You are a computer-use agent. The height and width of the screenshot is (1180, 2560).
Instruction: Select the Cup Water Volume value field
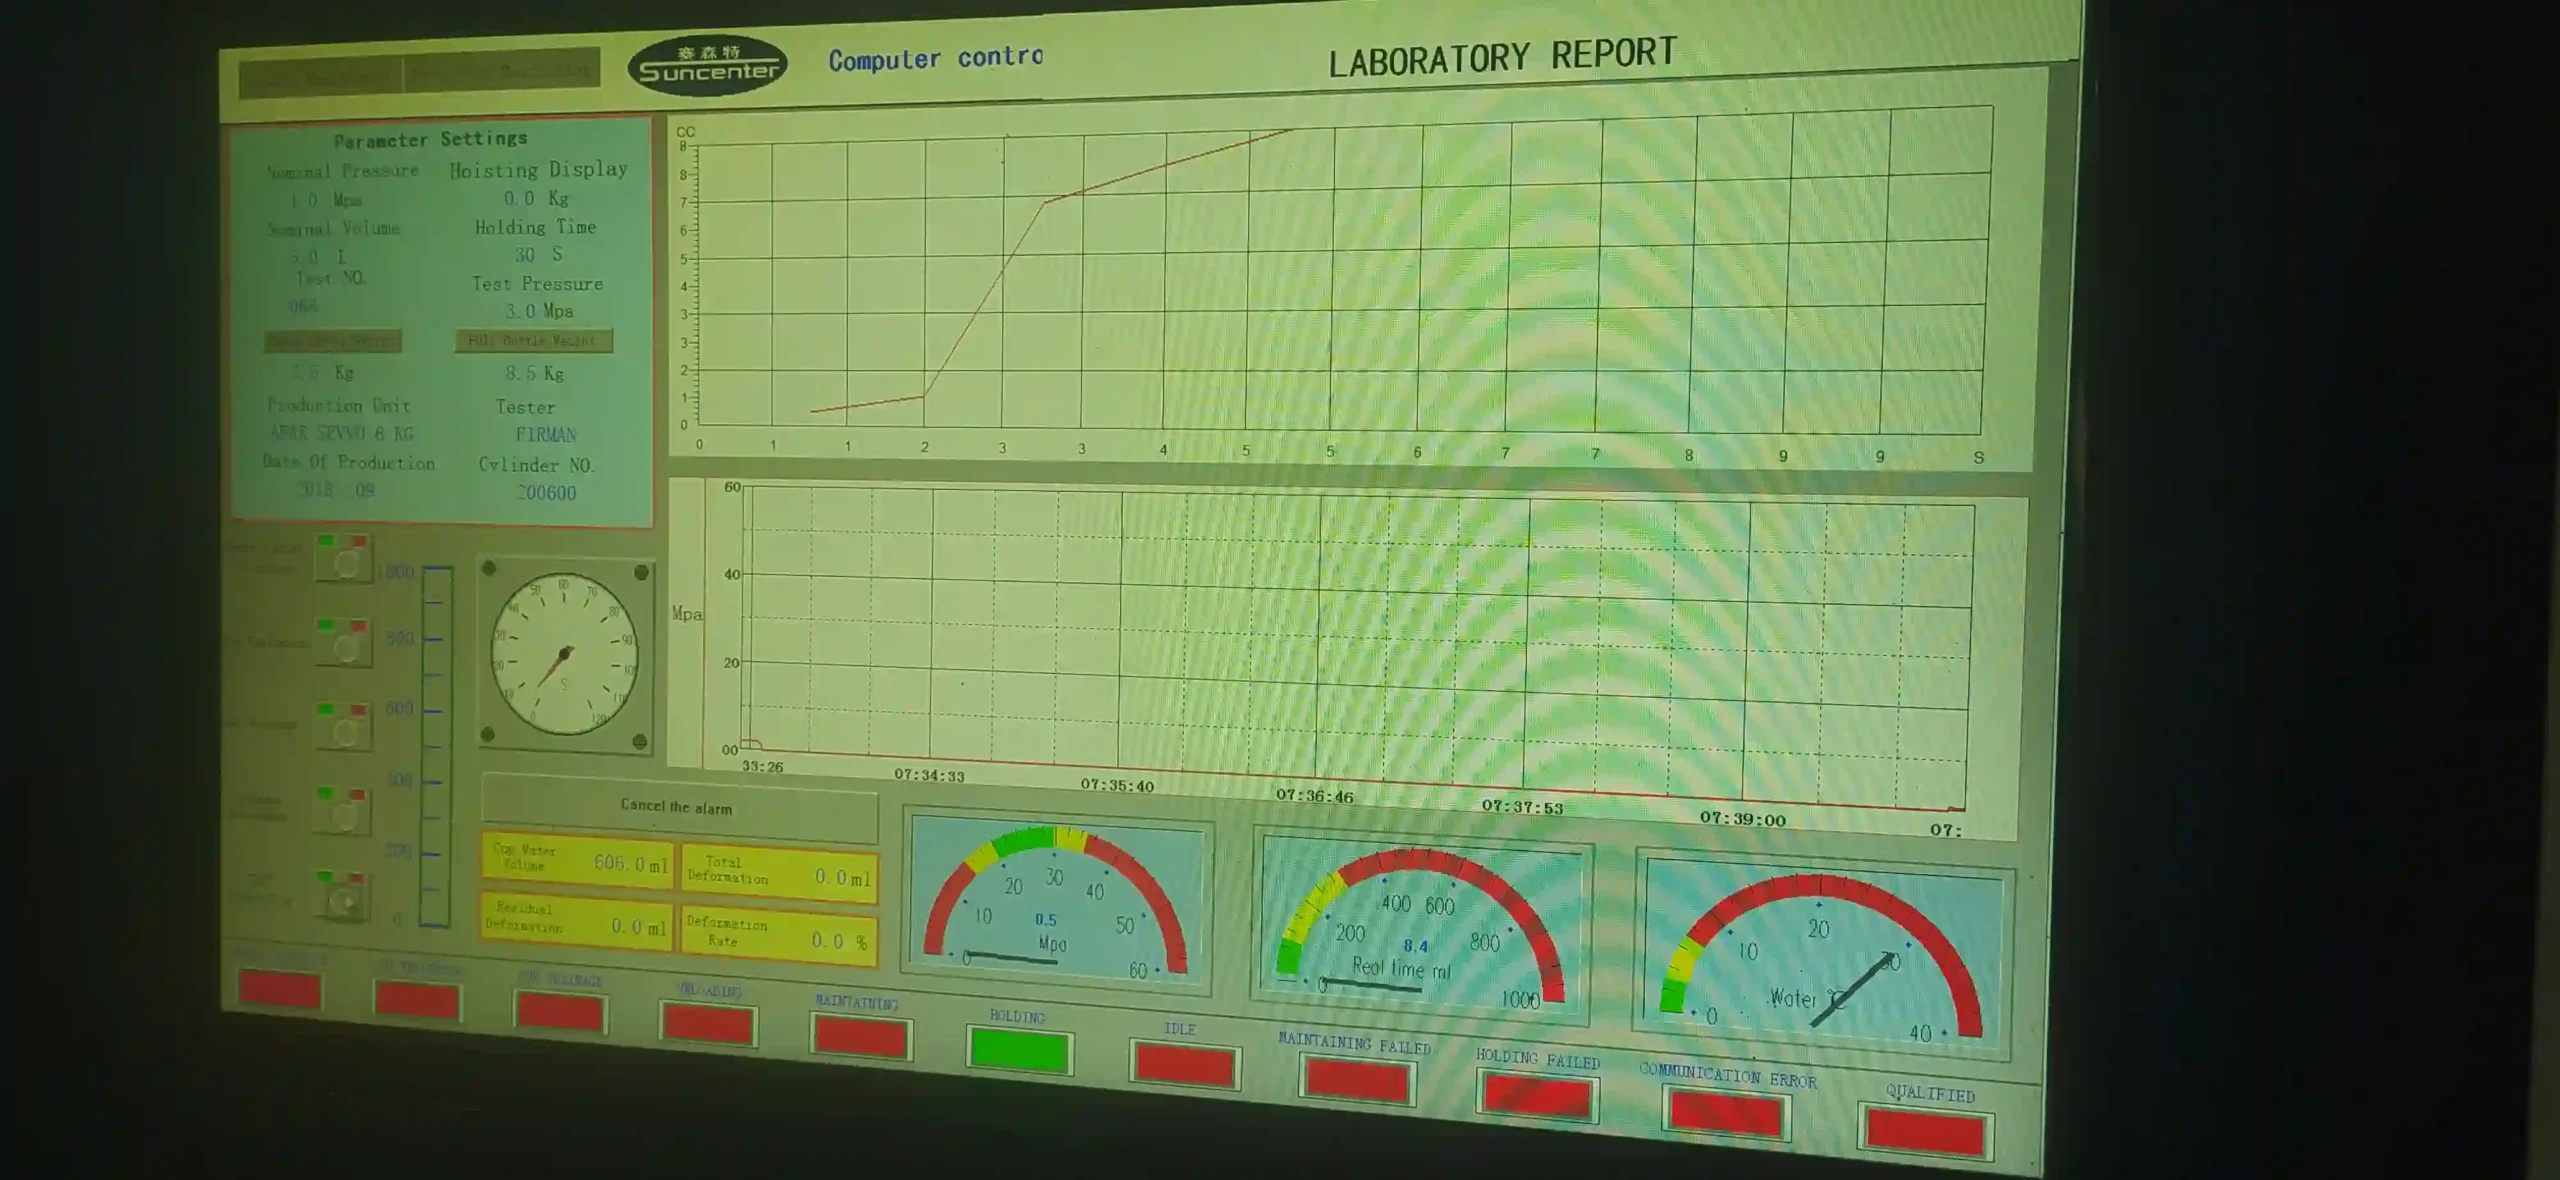(x=576, y=862)
